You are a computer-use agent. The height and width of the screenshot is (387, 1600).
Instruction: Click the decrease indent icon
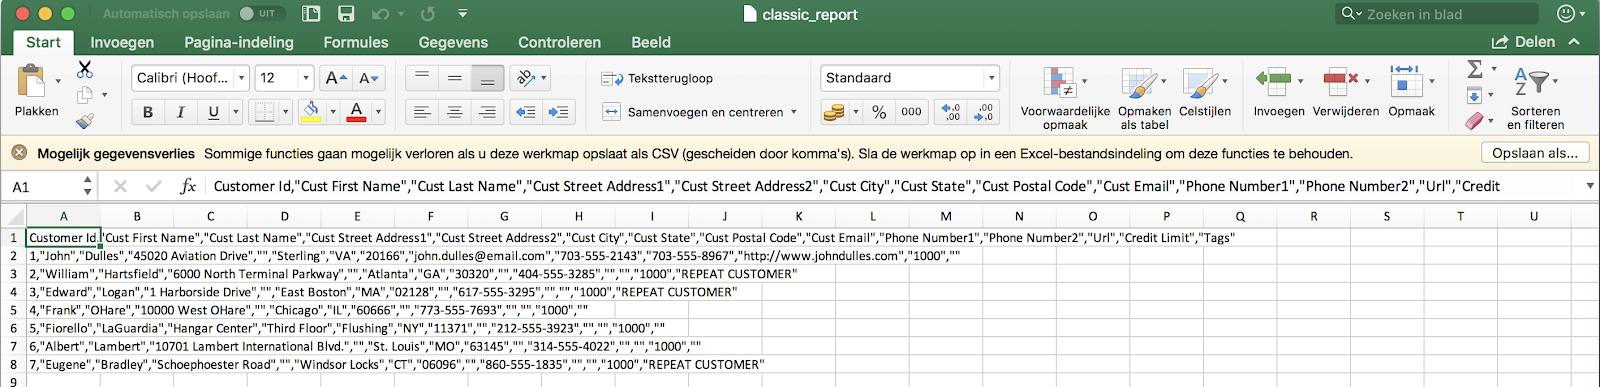(526, 112)
